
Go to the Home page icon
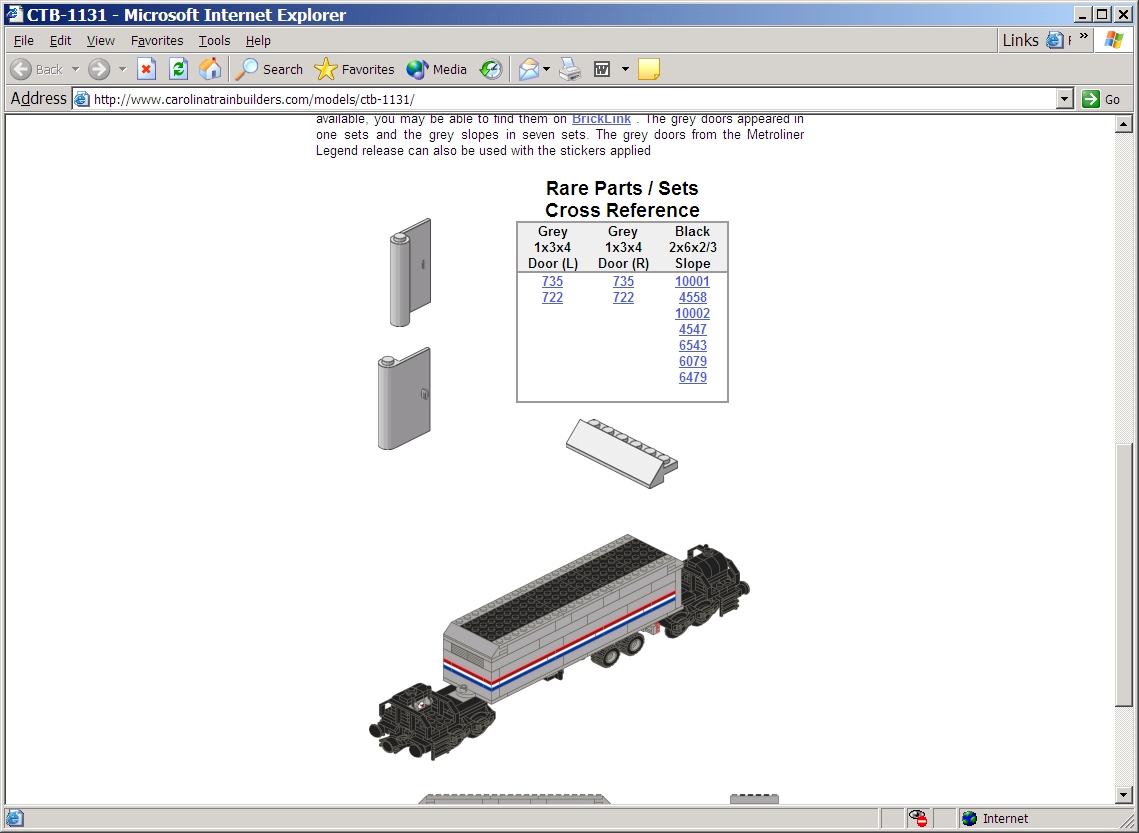point(210,69)
